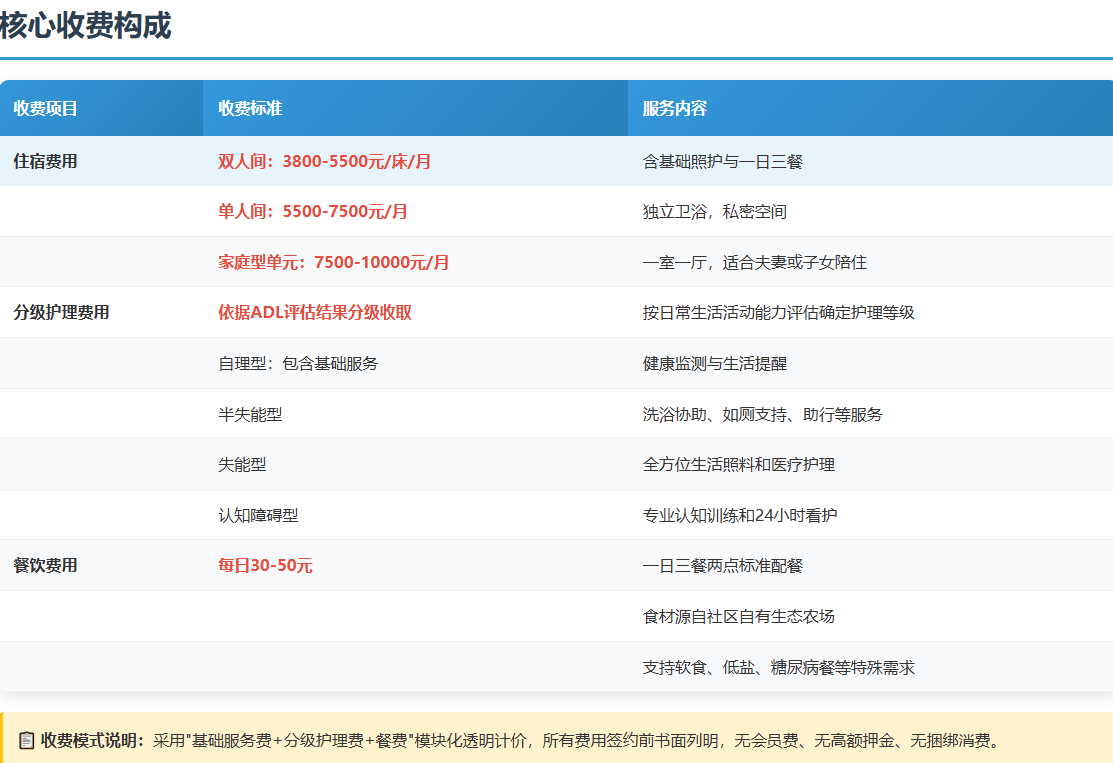Click the 住宿费用 row label
This screenshot has height=763, width=1113.
point(45,161)
